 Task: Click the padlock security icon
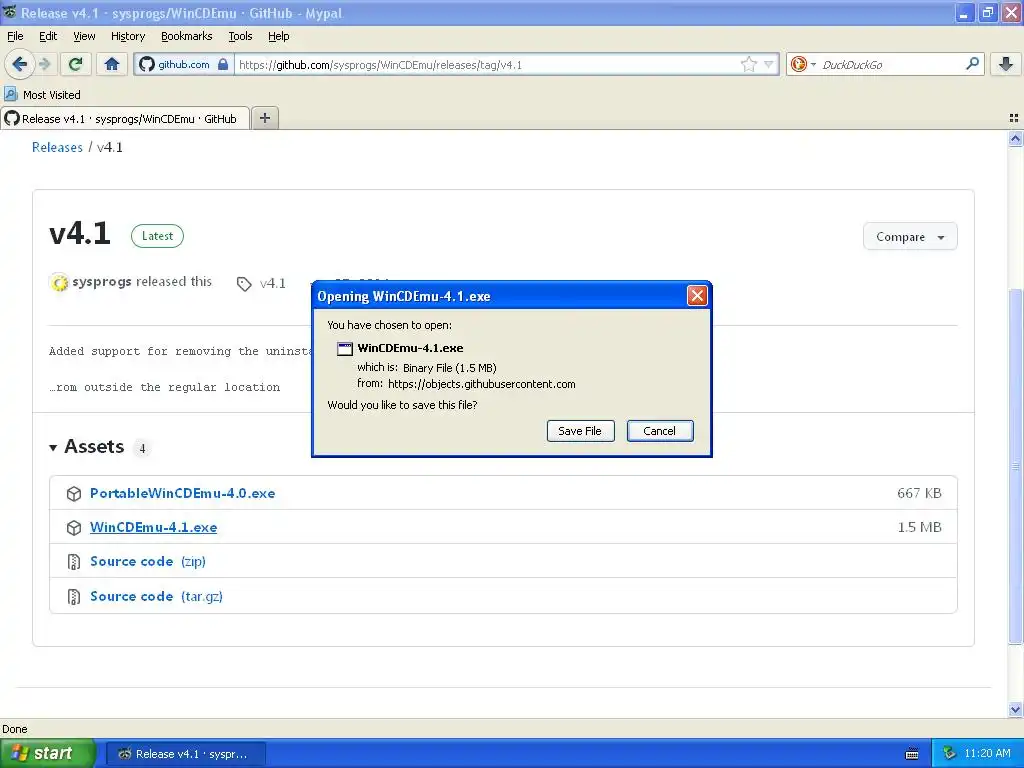[x=223, y=64]
